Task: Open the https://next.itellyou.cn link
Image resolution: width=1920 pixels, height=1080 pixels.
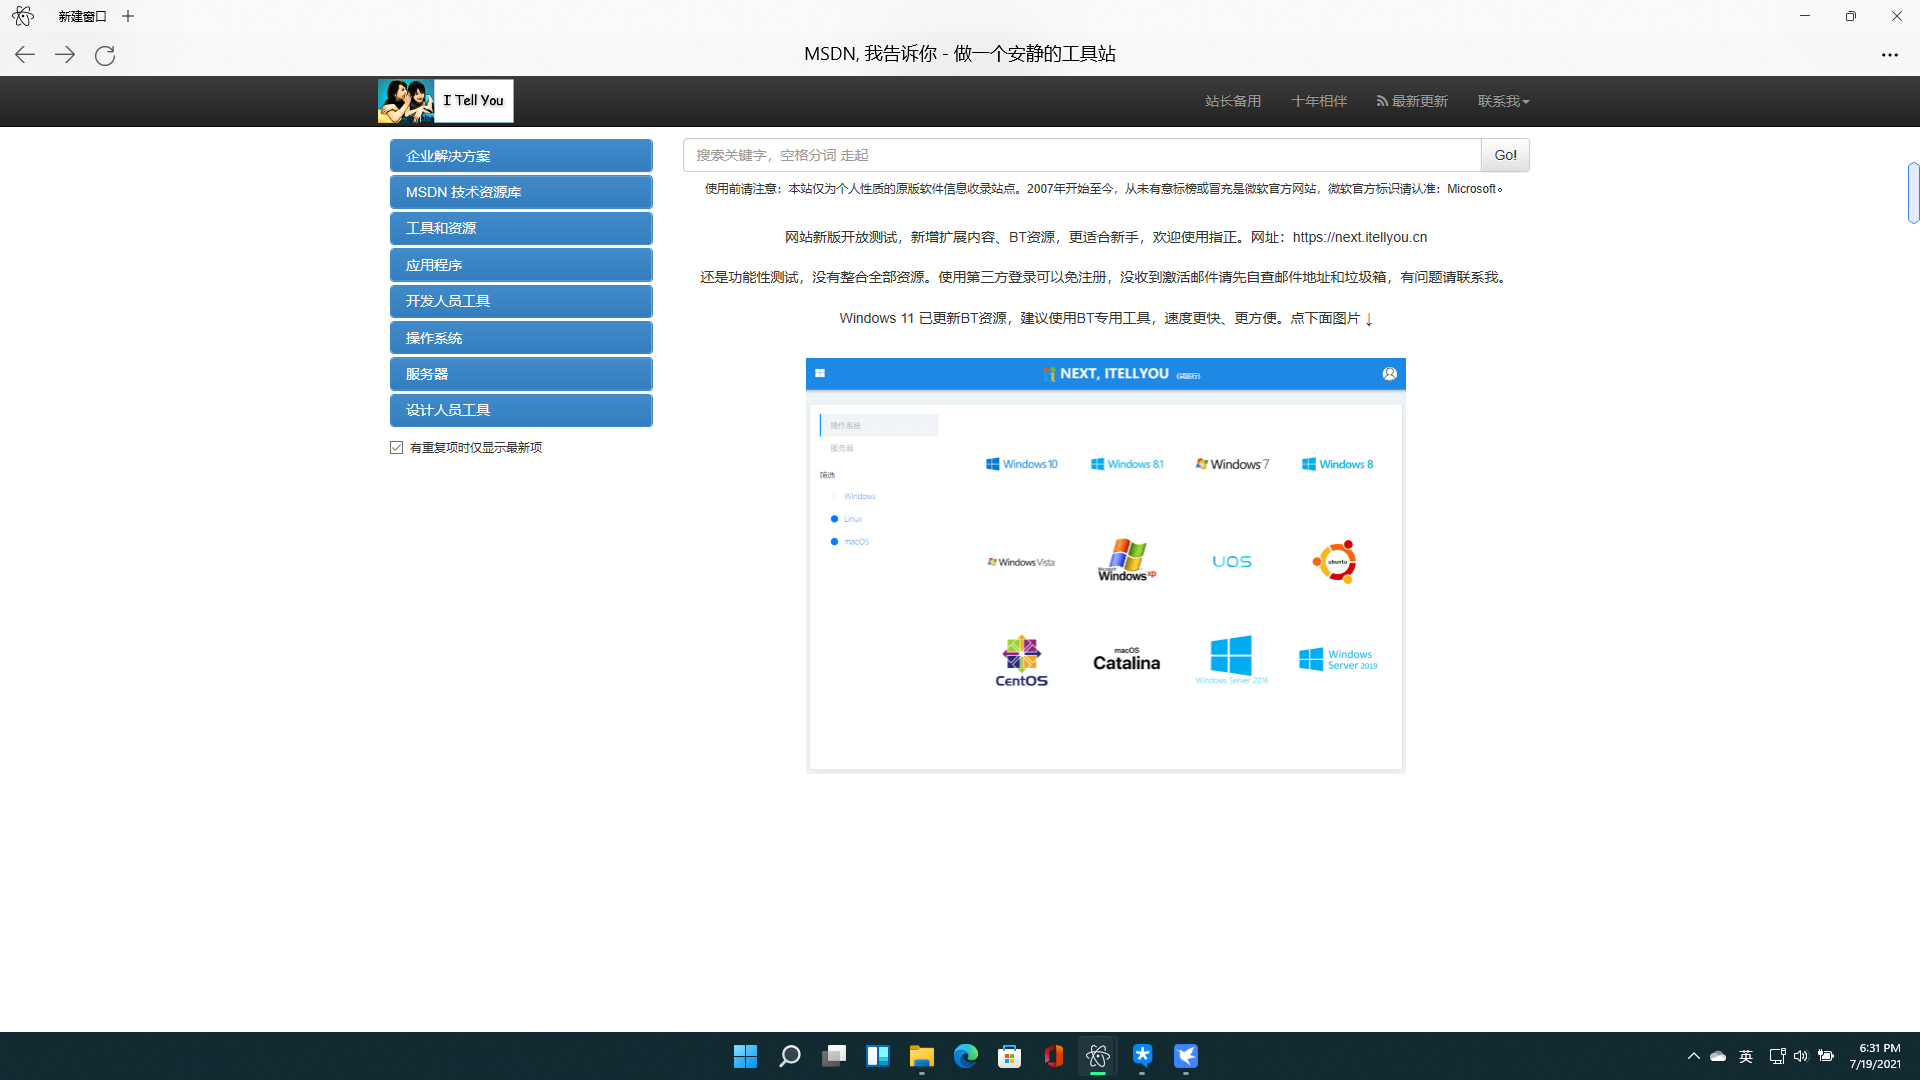Action: click(x=1360, y=237)
